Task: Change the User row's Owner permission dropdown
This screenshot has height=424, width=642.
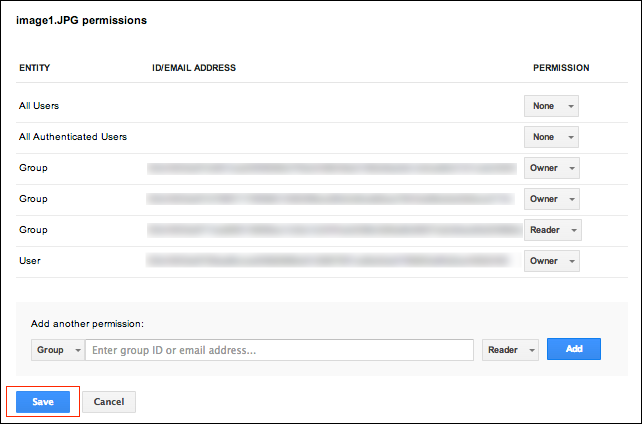Action: click(552, 261)
